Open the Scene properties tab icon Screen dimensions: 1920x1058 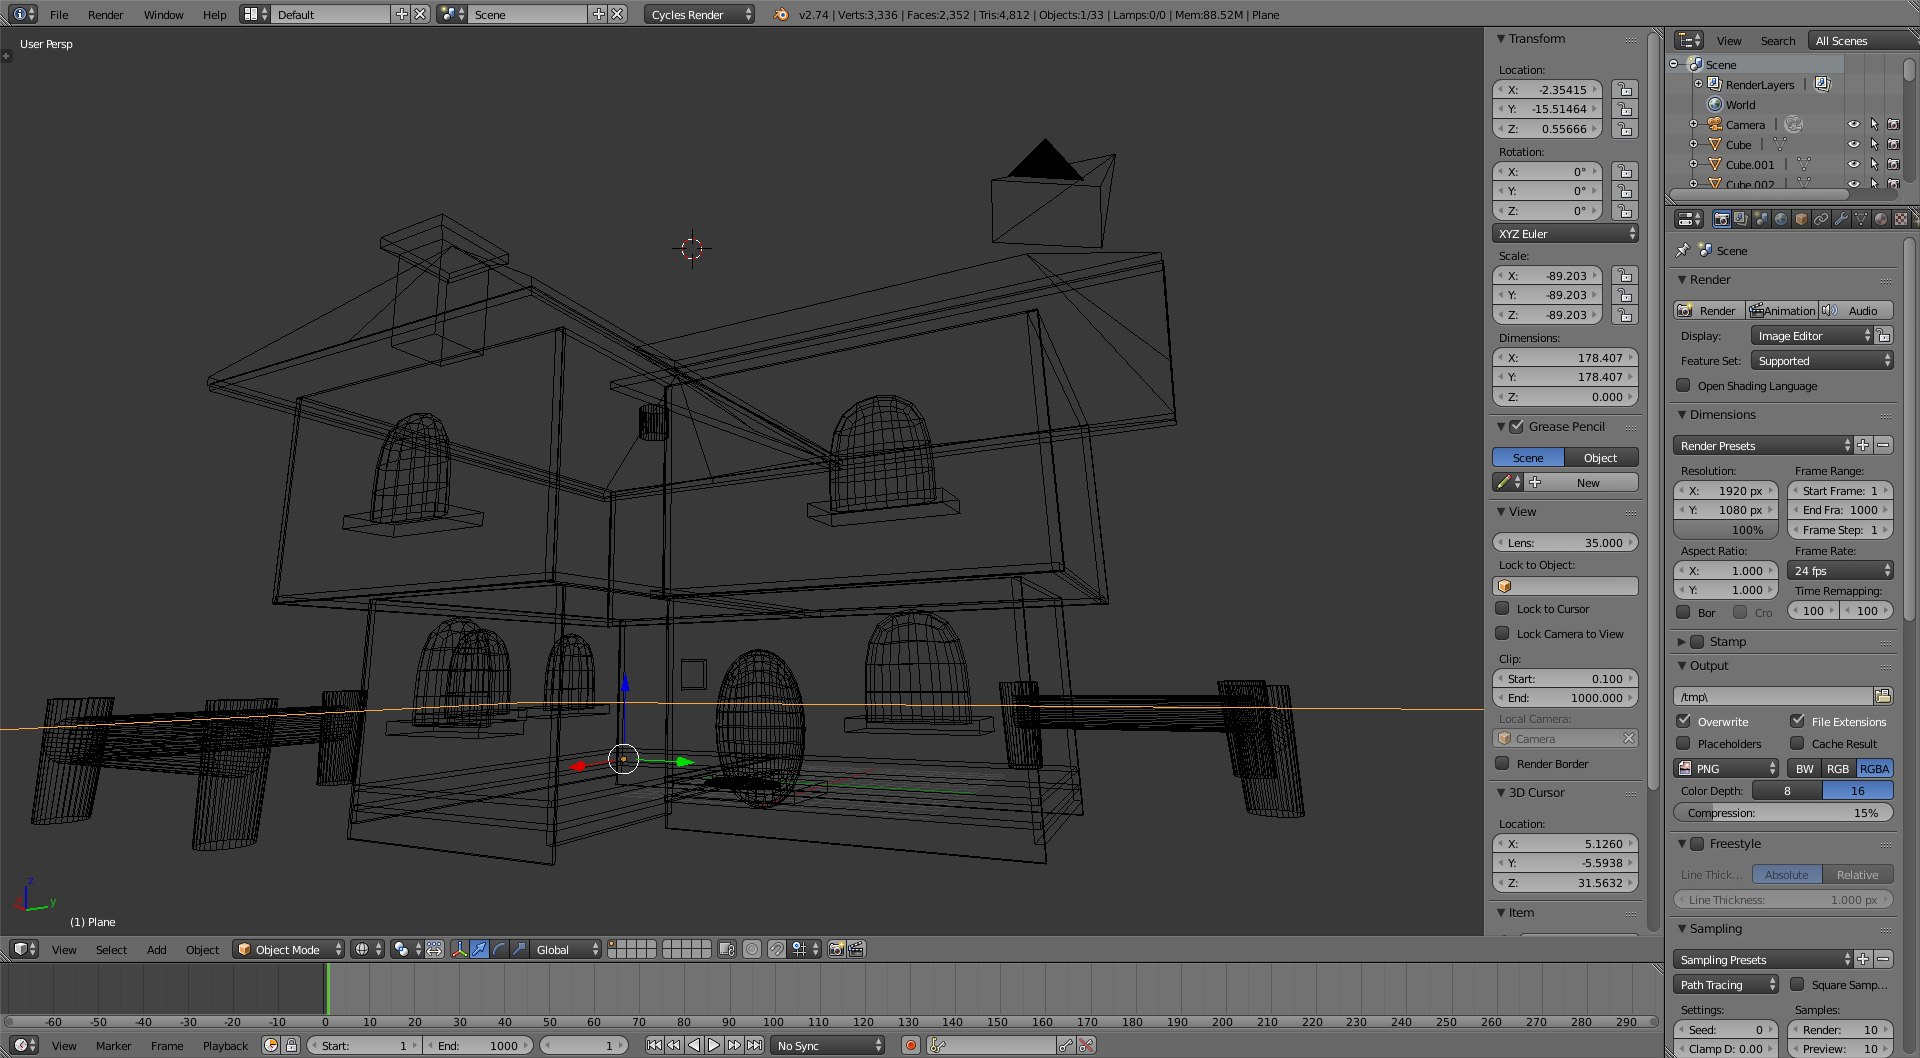pyautogui.click(x=1761, y=219)
